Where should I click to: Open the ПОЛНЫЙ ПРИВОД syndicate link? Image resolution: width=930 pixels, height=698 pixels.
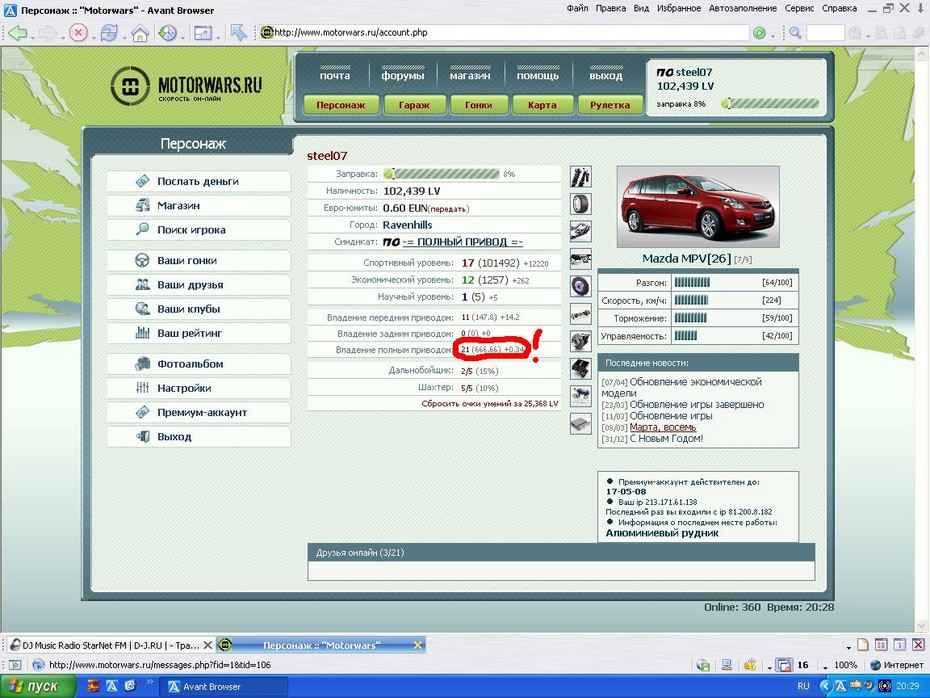(463, 242)
